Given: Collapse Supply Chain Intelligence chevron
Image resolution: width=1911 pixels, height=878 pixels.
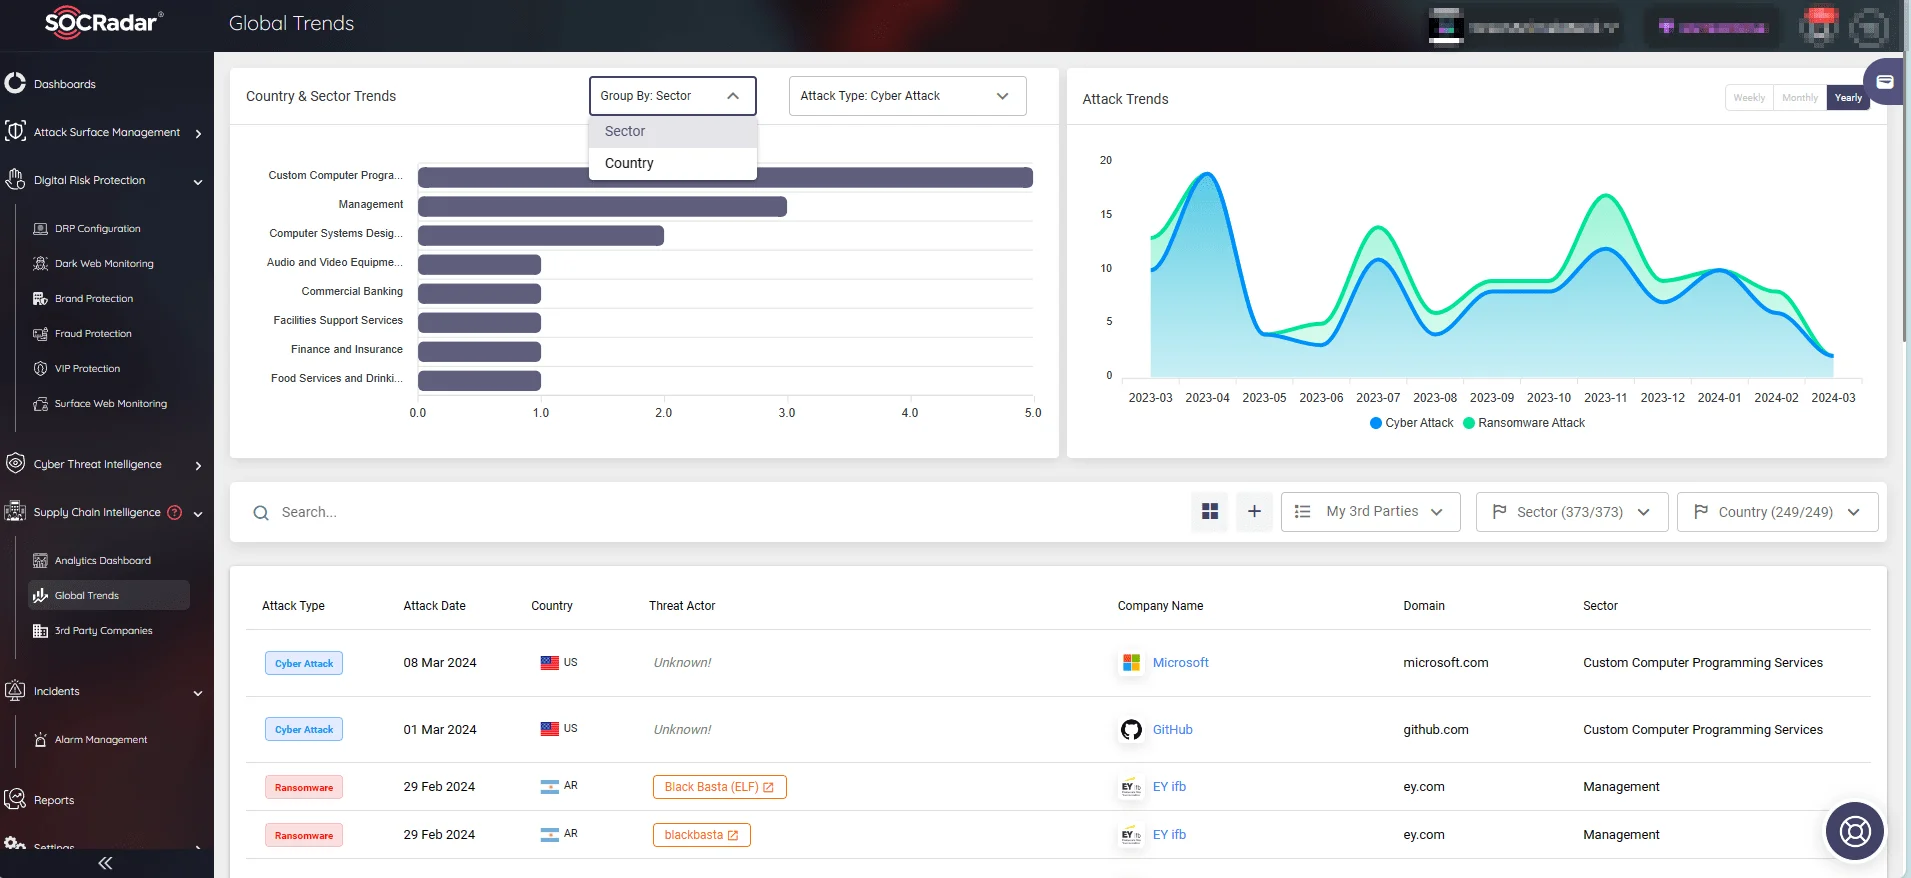Looking at the screenshot, I should coord(198,514).
